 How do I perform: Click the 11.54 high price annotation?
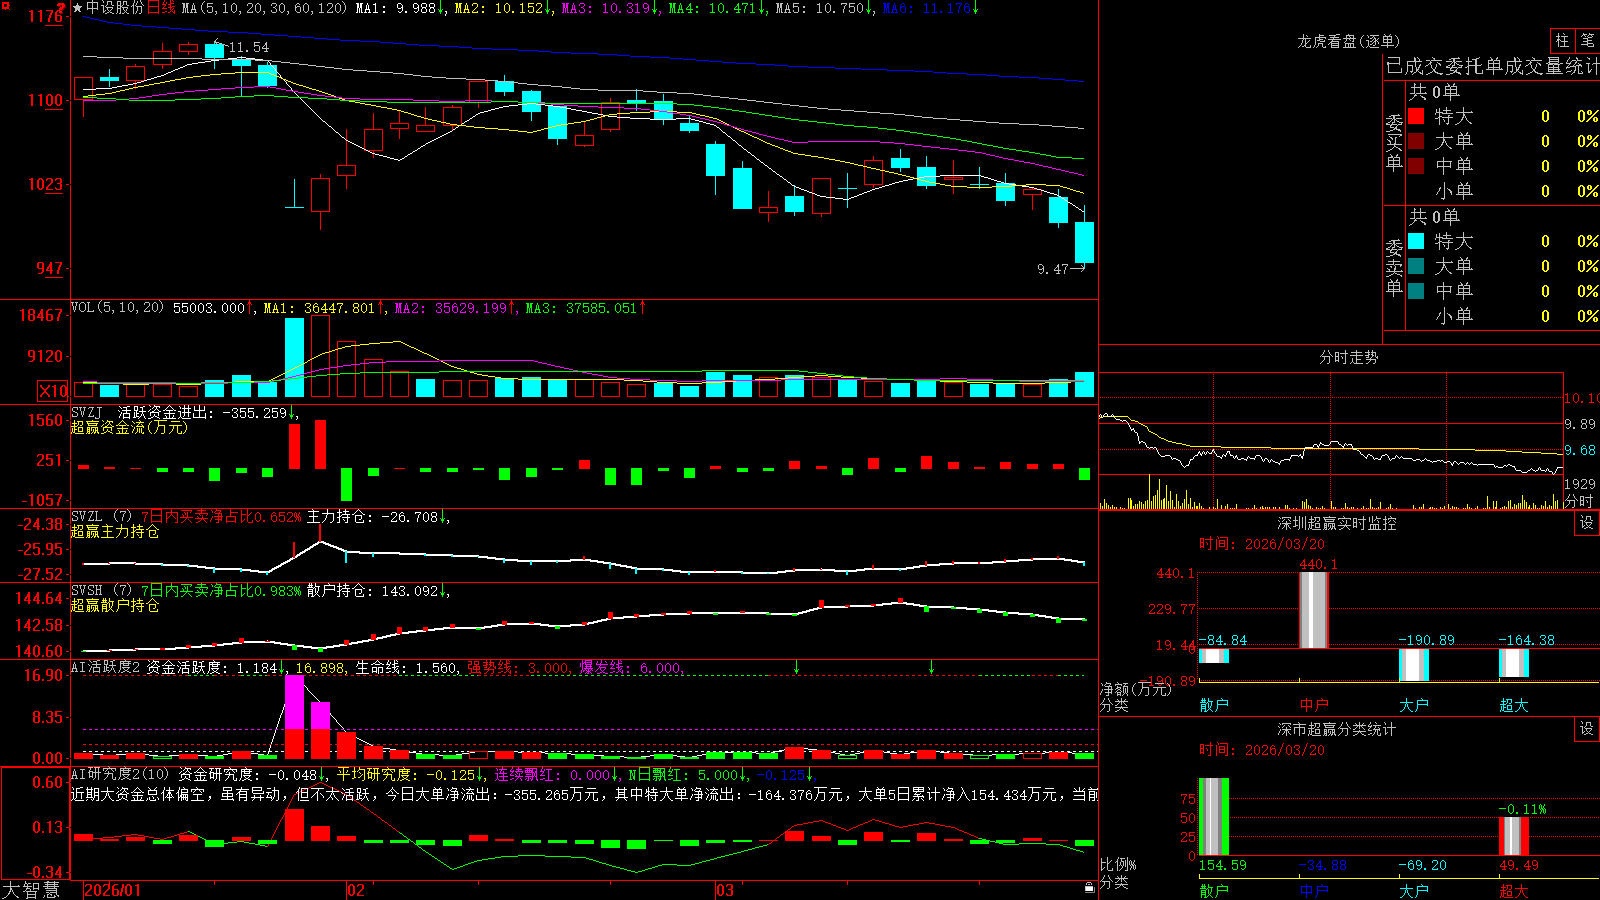pos(247,47)
